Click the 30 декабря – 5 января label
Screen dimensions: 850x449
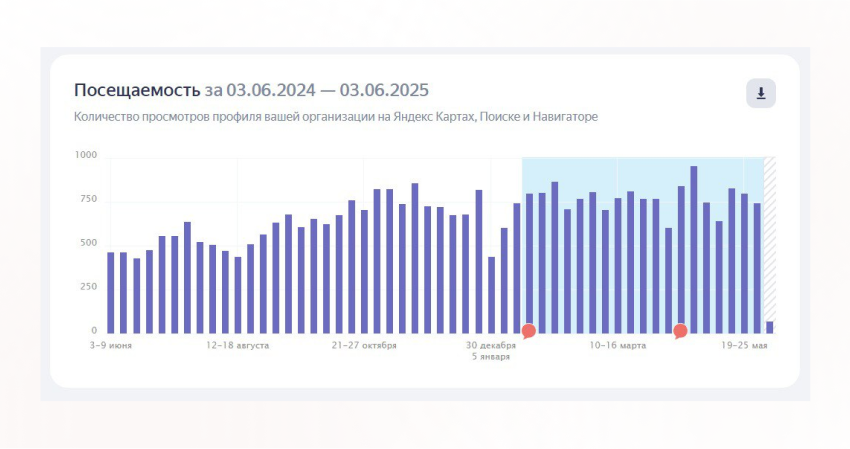pos(491,351)
